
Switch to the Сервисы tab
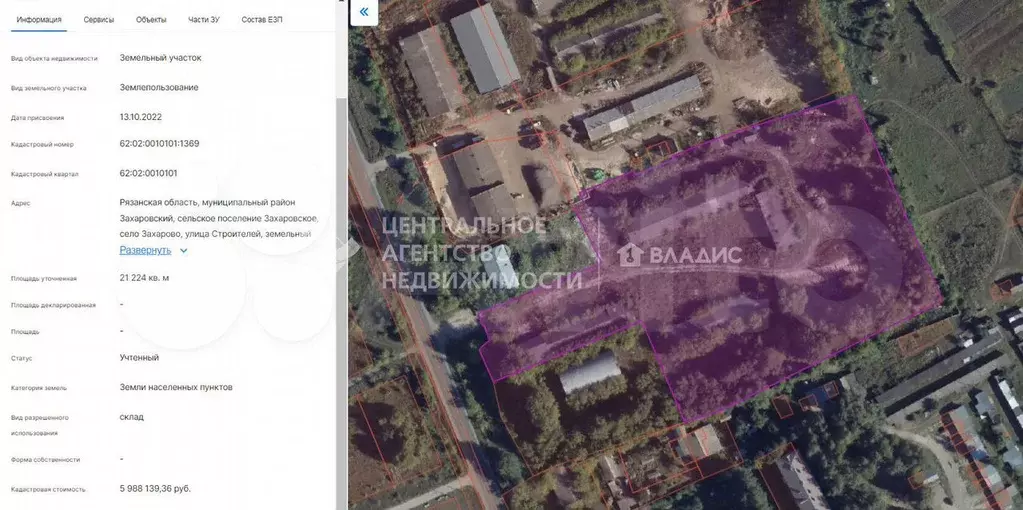(99, 20)
